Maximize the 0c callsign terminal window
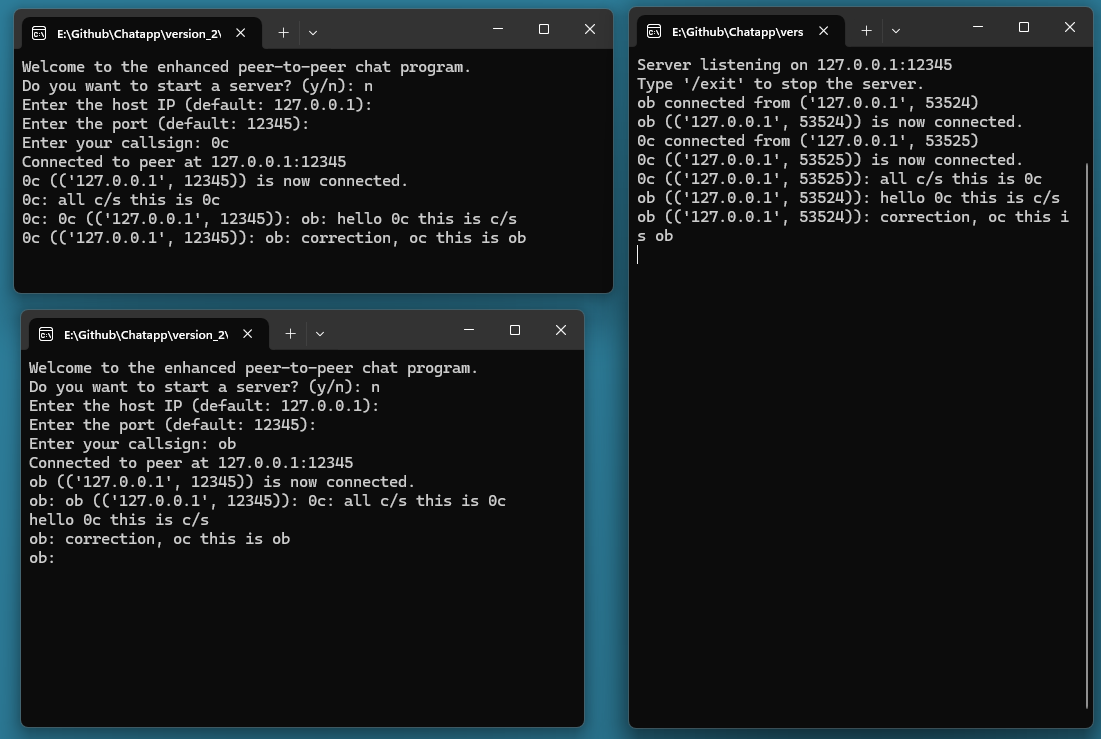1101x739 pixels. coord(544,29)
